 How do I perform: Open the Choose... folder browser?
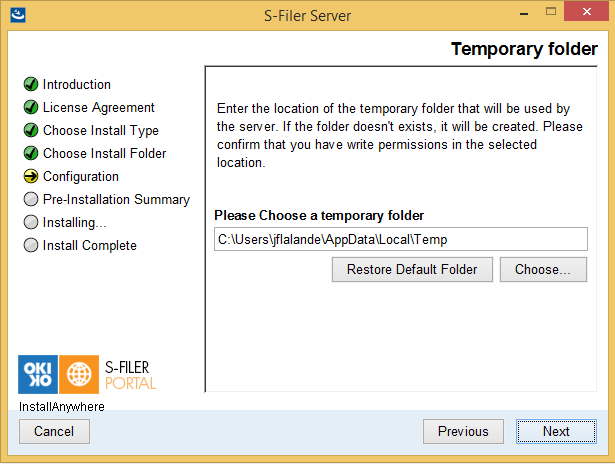coord(543,269)
